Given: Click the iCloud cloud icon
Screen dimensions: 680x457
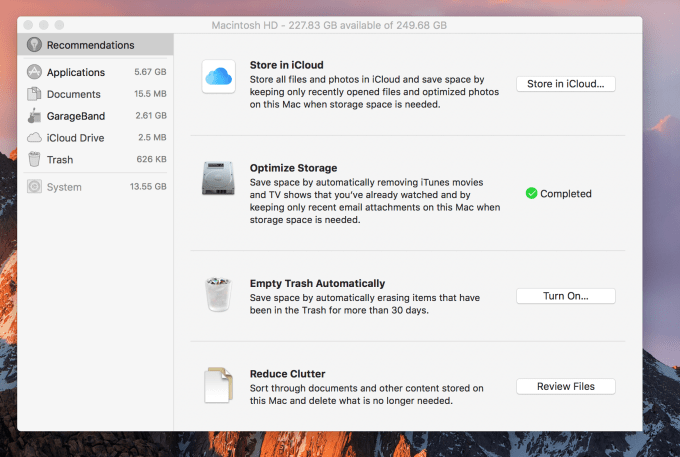Looking at the screenshot, I should [218, 77].
